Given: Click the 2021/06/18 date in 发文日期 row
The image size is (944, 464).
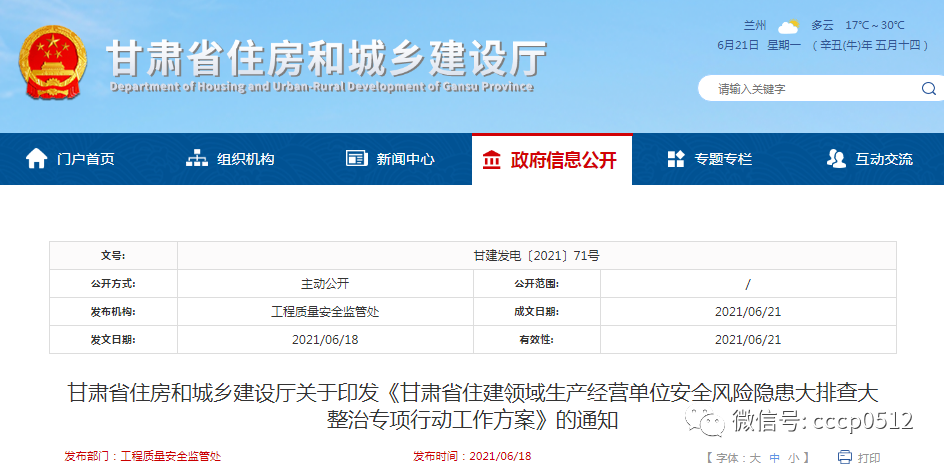Looking at the screenshot, I should [325, 339].
